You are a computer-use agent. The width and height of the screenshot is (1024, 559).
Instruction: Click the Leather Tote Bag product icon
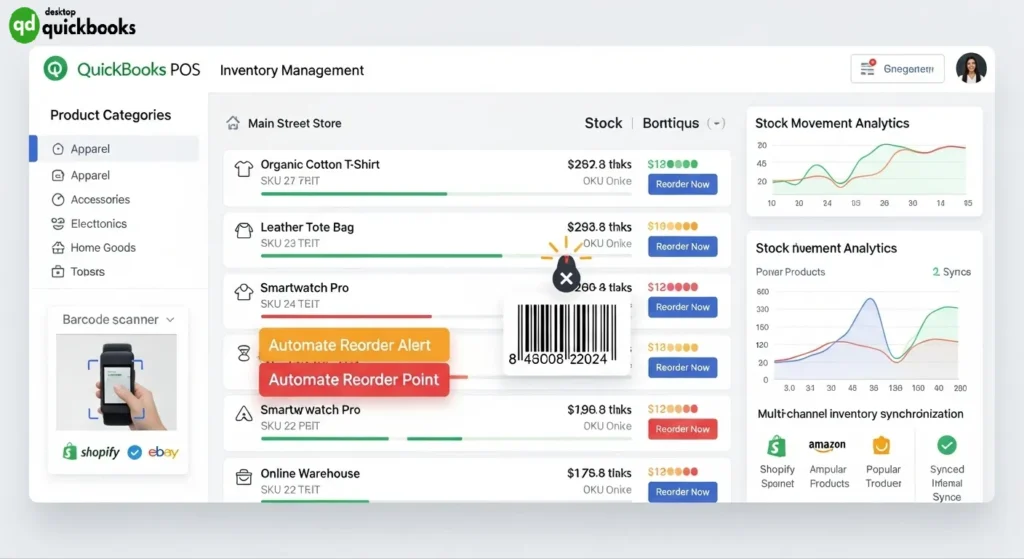coord(242,231)
